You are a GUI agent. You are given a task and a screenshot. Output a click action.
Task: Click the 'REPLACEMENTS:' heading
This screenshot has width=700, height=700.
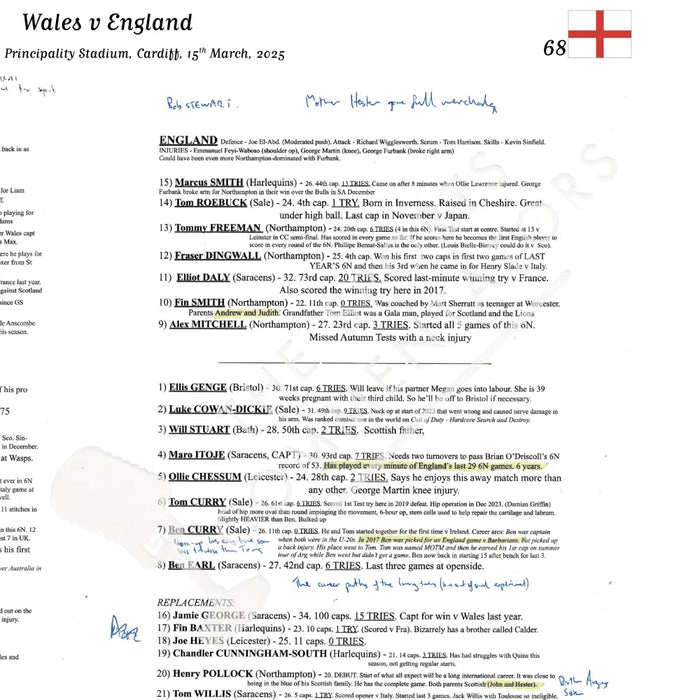[196, 602]
